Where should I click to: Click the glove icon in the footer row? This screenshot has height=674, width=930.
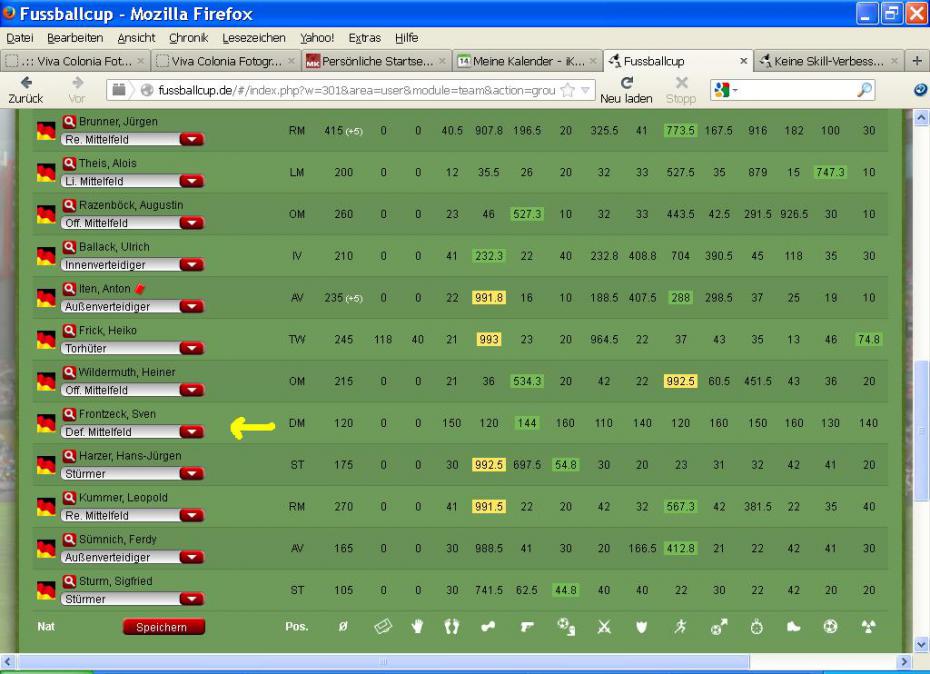pos(418,628)
